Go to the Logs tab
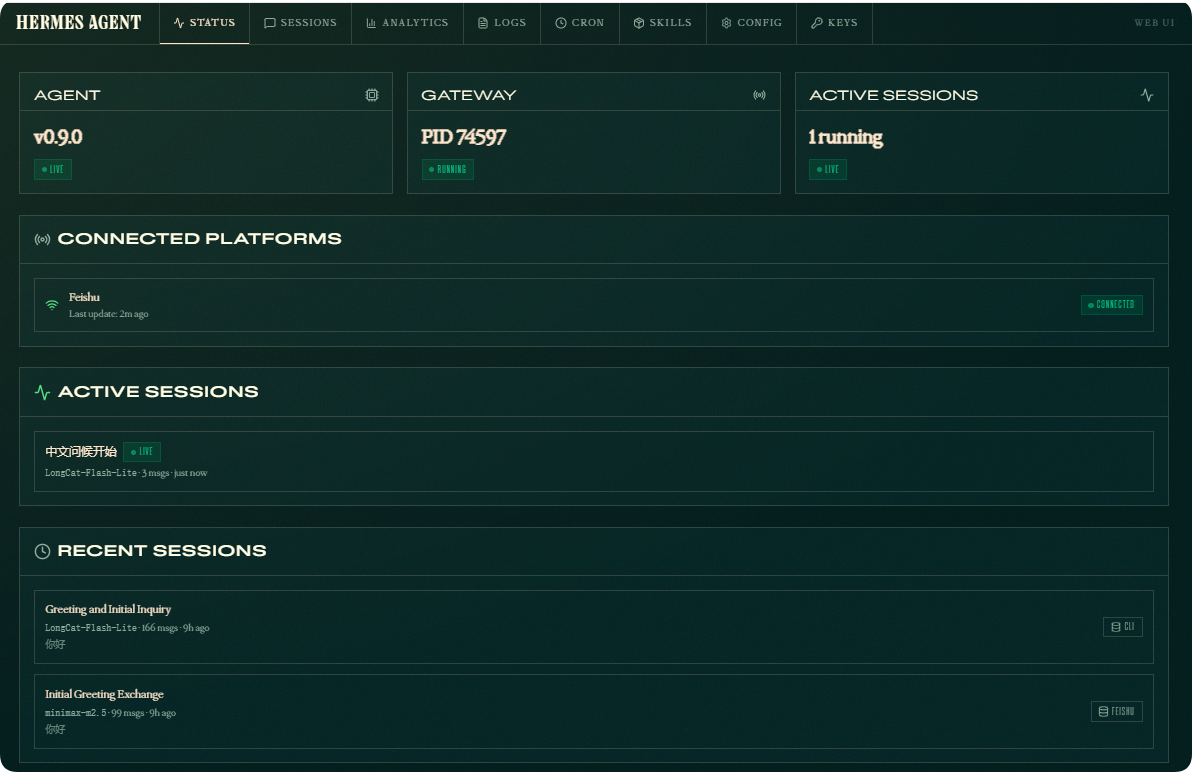This screenshot has height=772, width=1192. coord(501,23)
